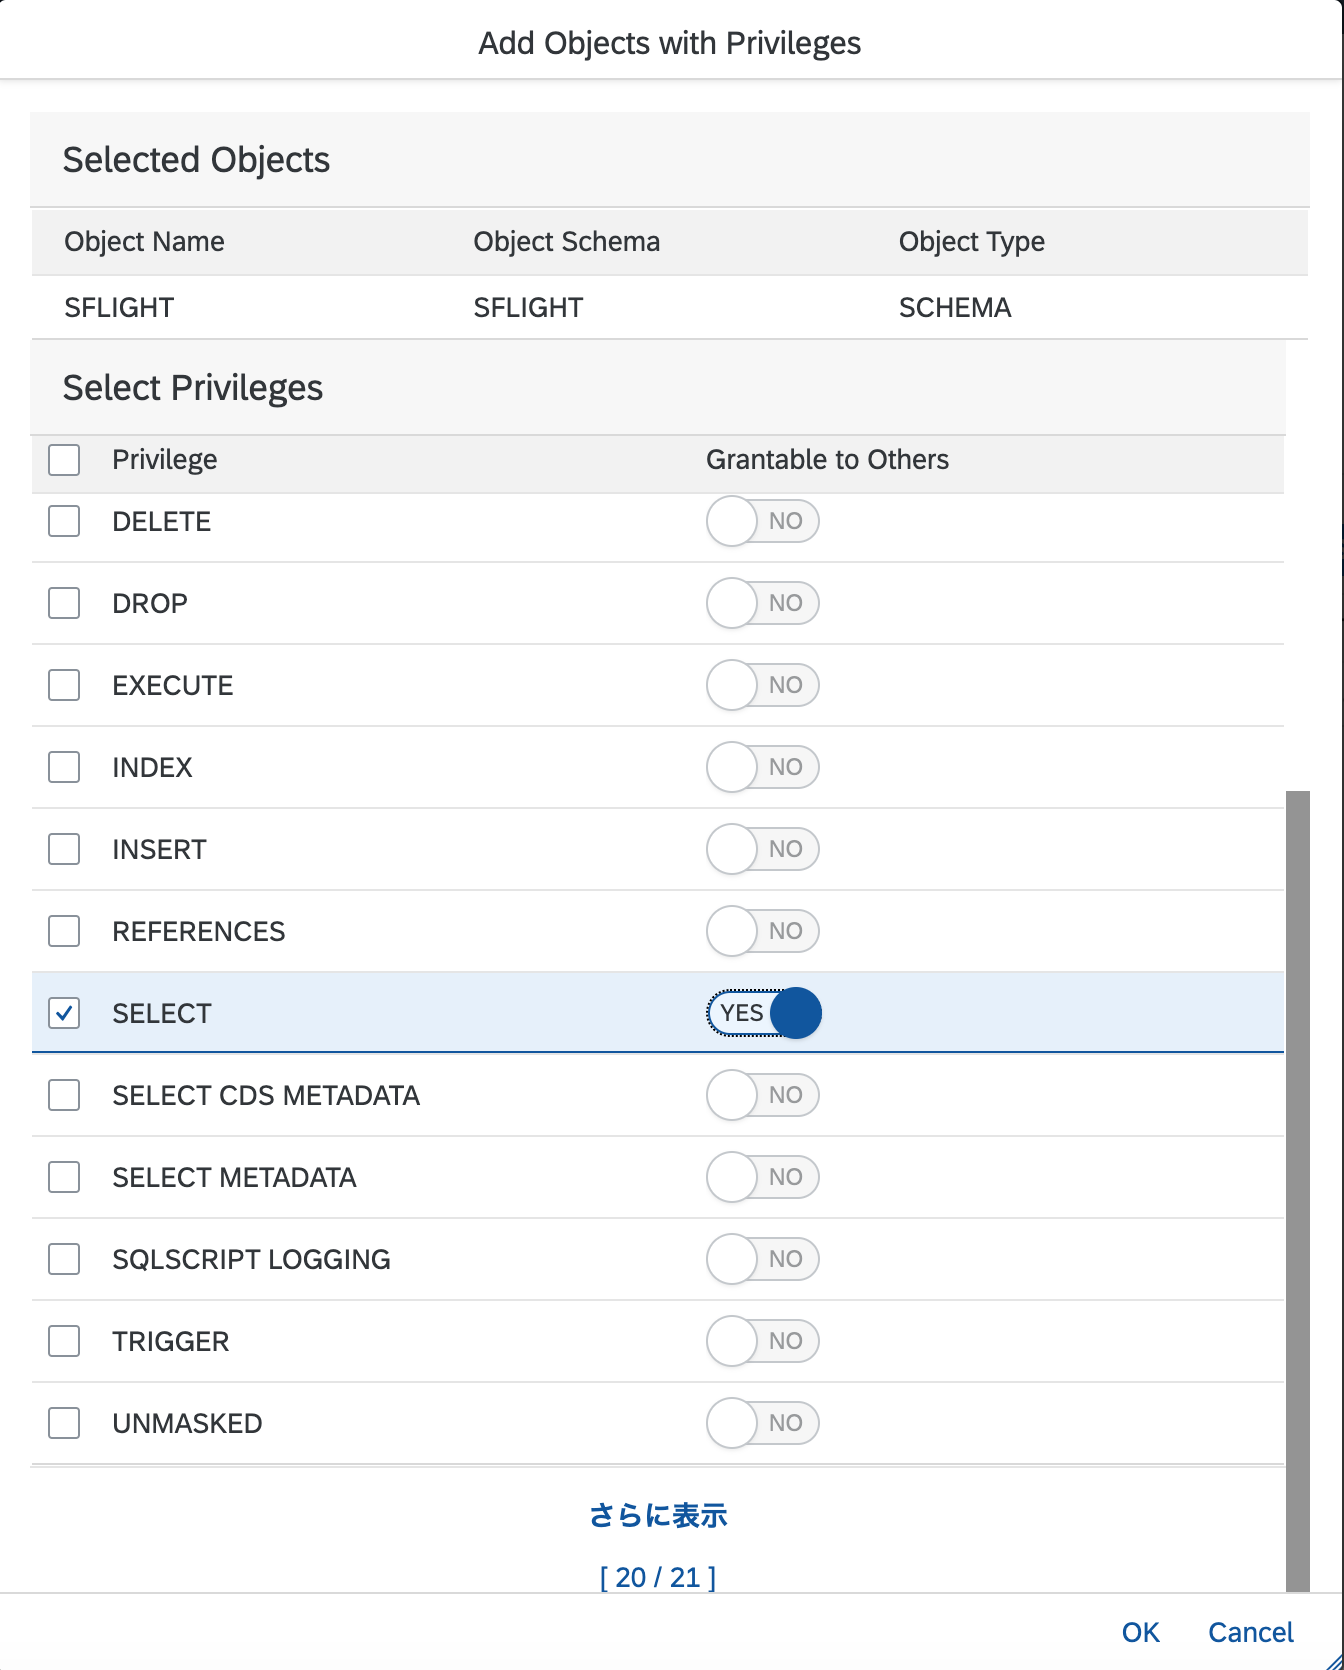Toggle grantable switch for SQLSCRIPT LOGGING
The width and height of the screenshot is (1344, 1670).
click(x=763, y=1259)
